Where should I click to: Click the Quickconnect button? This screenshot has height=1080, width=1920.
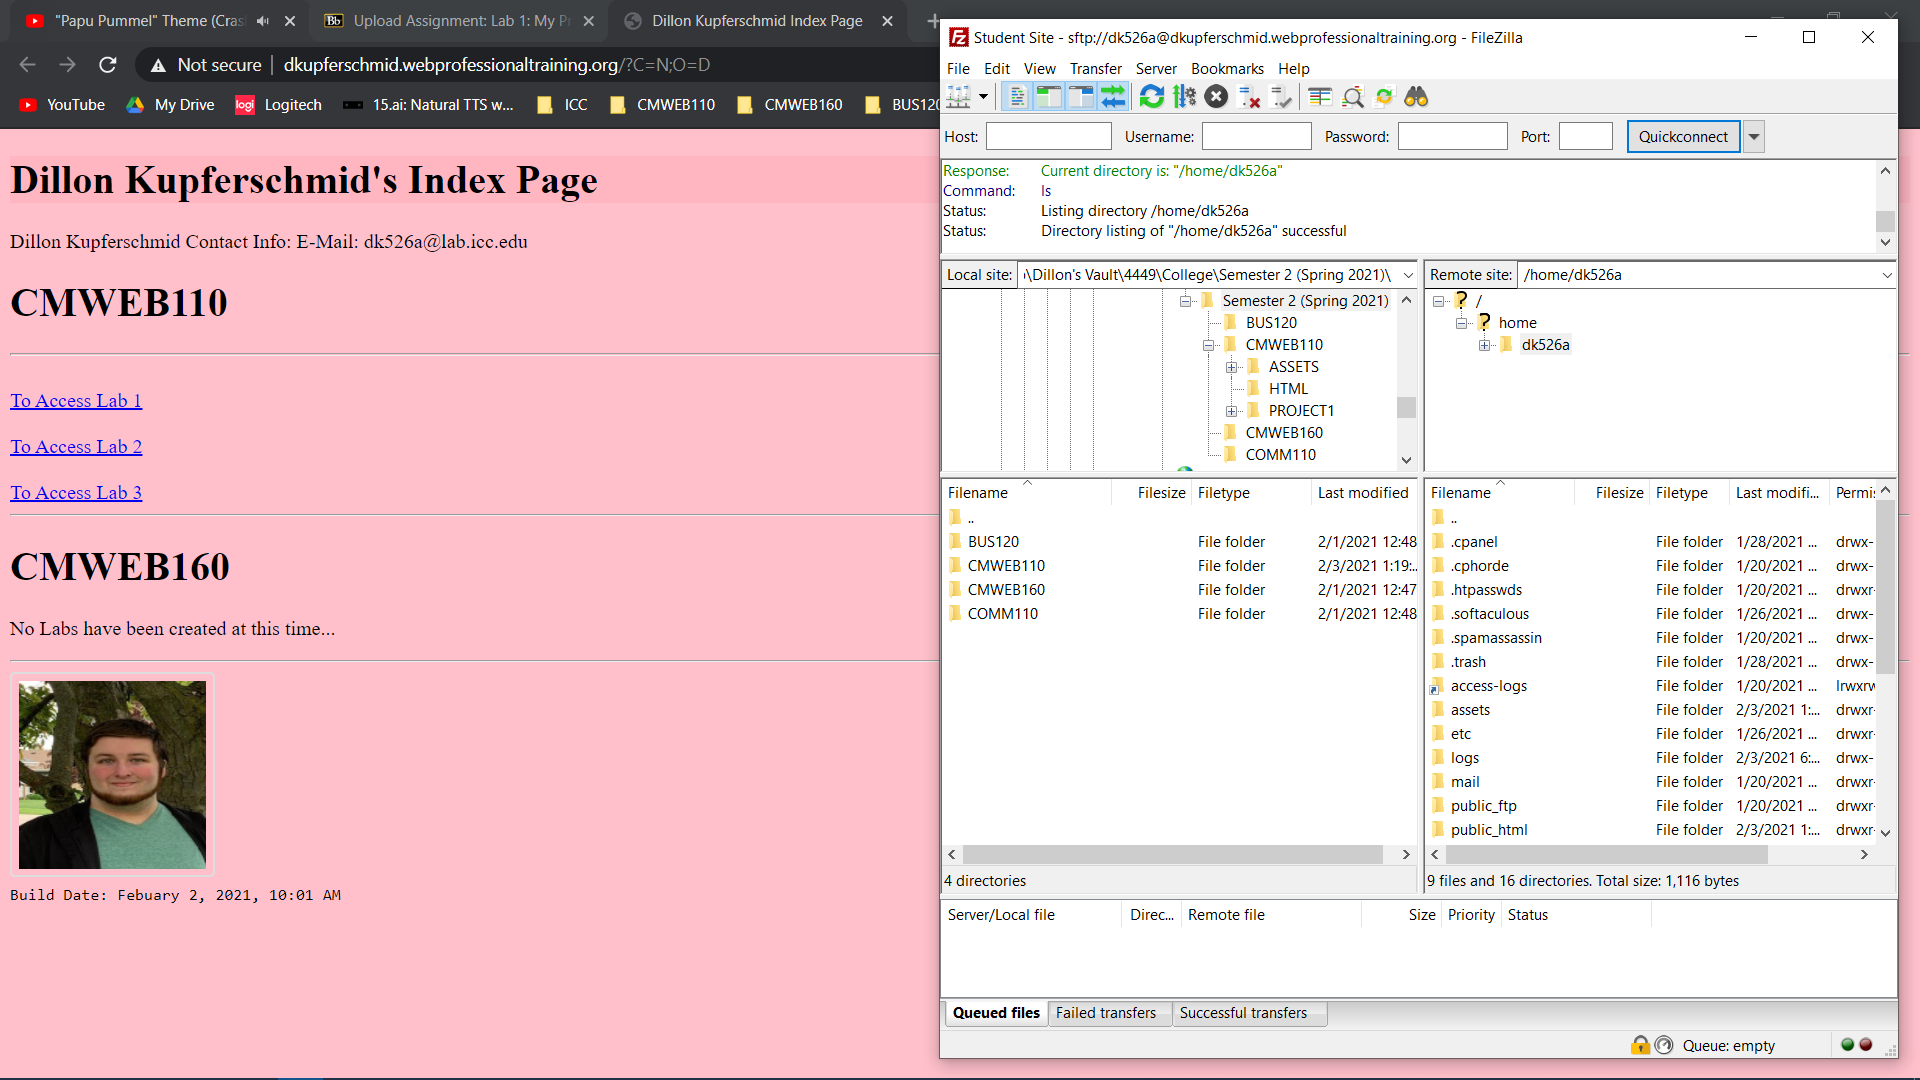tap(1683, 137)
